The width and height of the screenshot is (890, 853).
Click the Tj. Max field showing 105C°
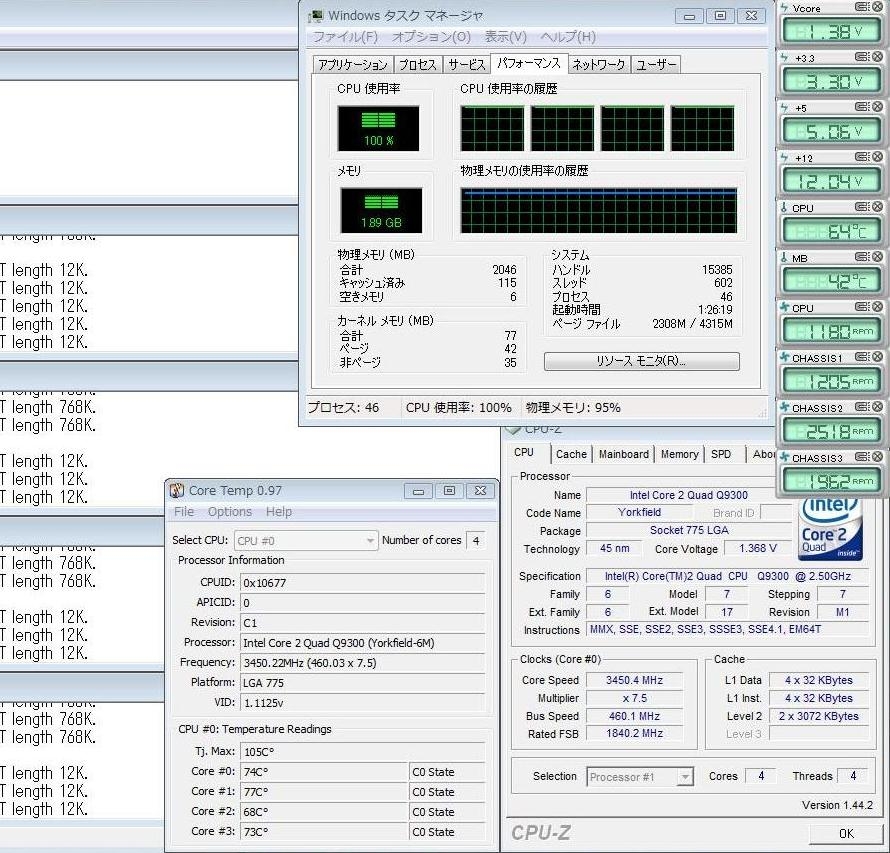pyautogui.click(x=363, y=752)
